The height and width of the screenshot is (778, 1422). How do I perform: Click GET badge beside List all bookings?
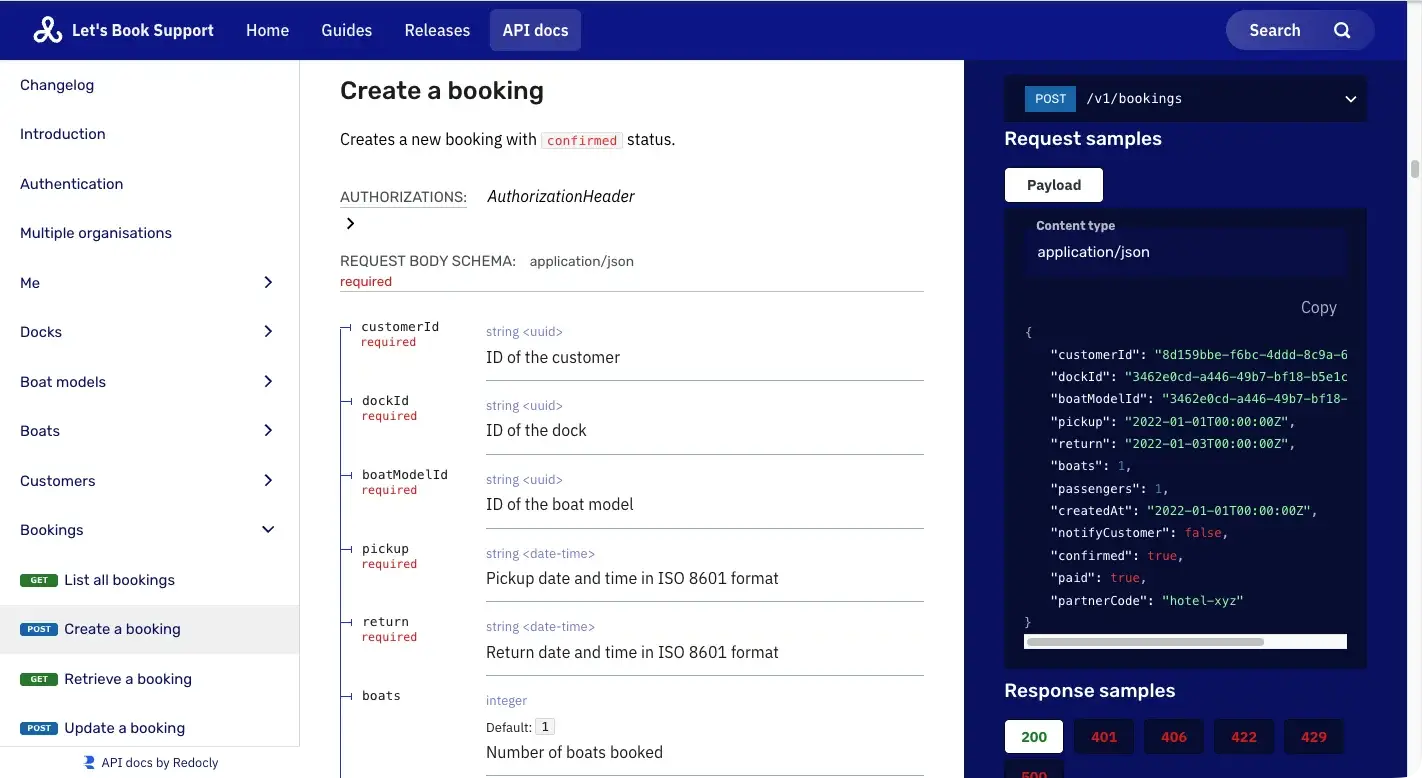[x=39, y=580]
